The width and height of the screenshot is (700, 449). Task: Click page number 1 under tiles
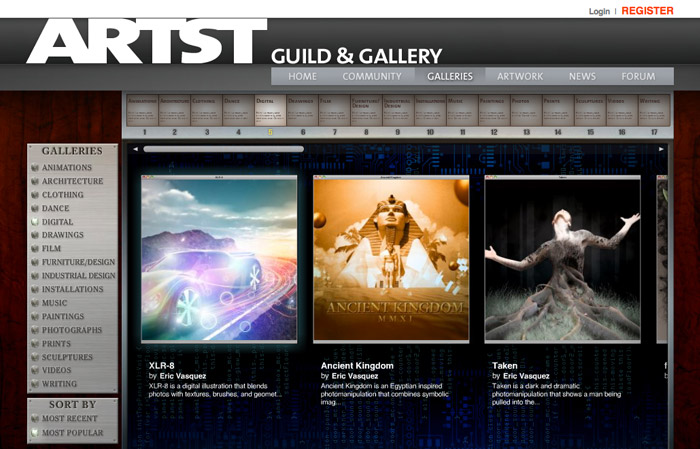tap(144, 132)
